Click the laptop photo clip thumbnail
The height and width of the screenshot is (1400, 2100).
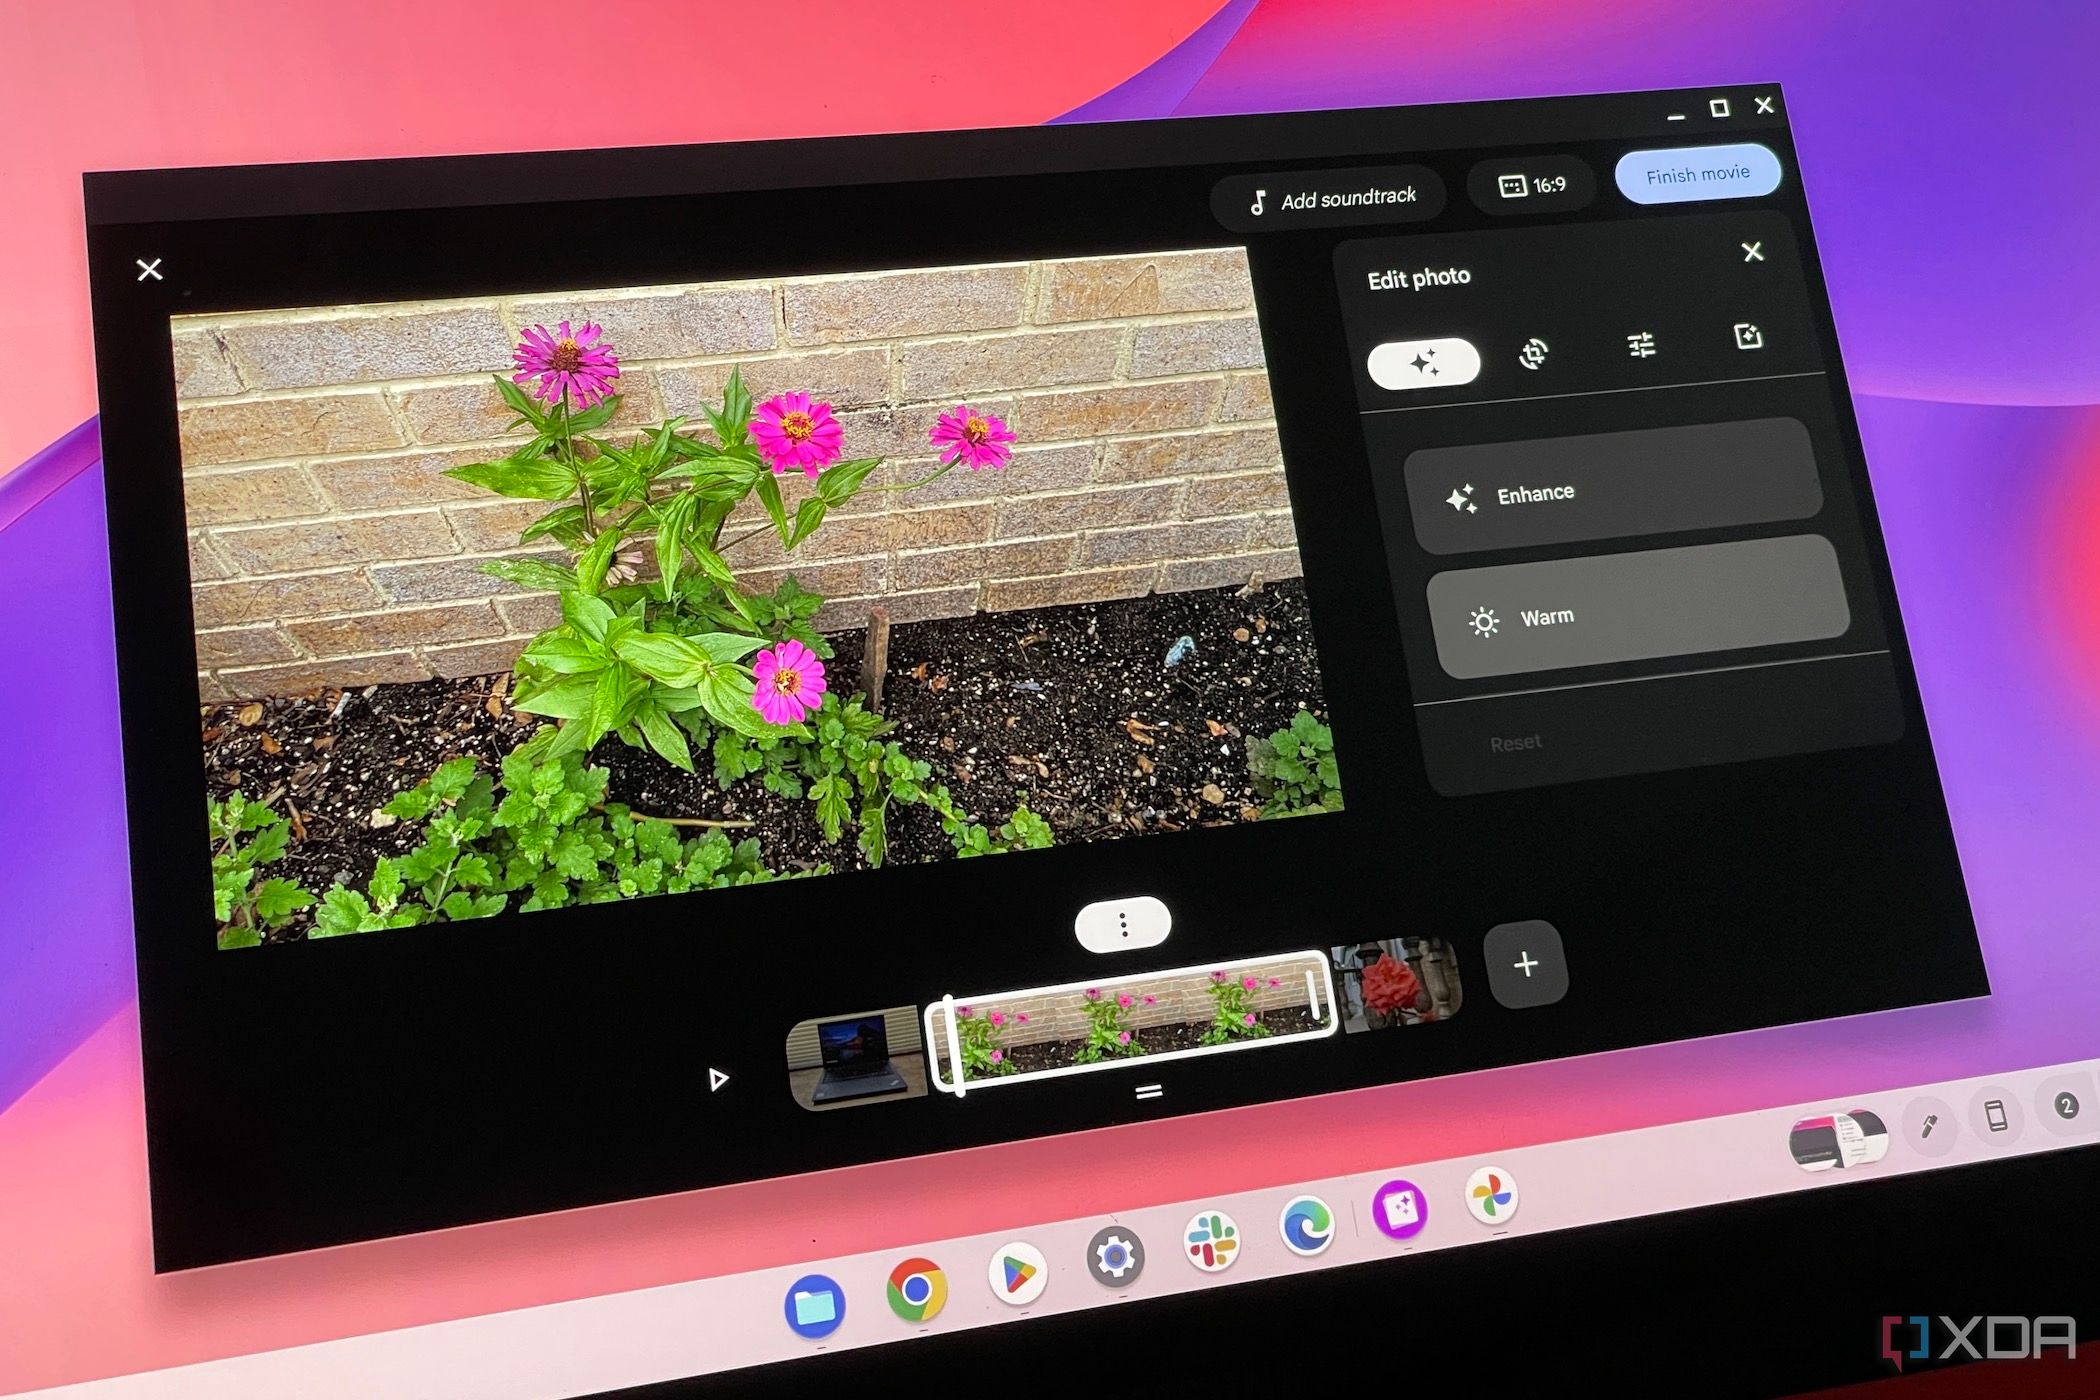(x=856, y=1050)
